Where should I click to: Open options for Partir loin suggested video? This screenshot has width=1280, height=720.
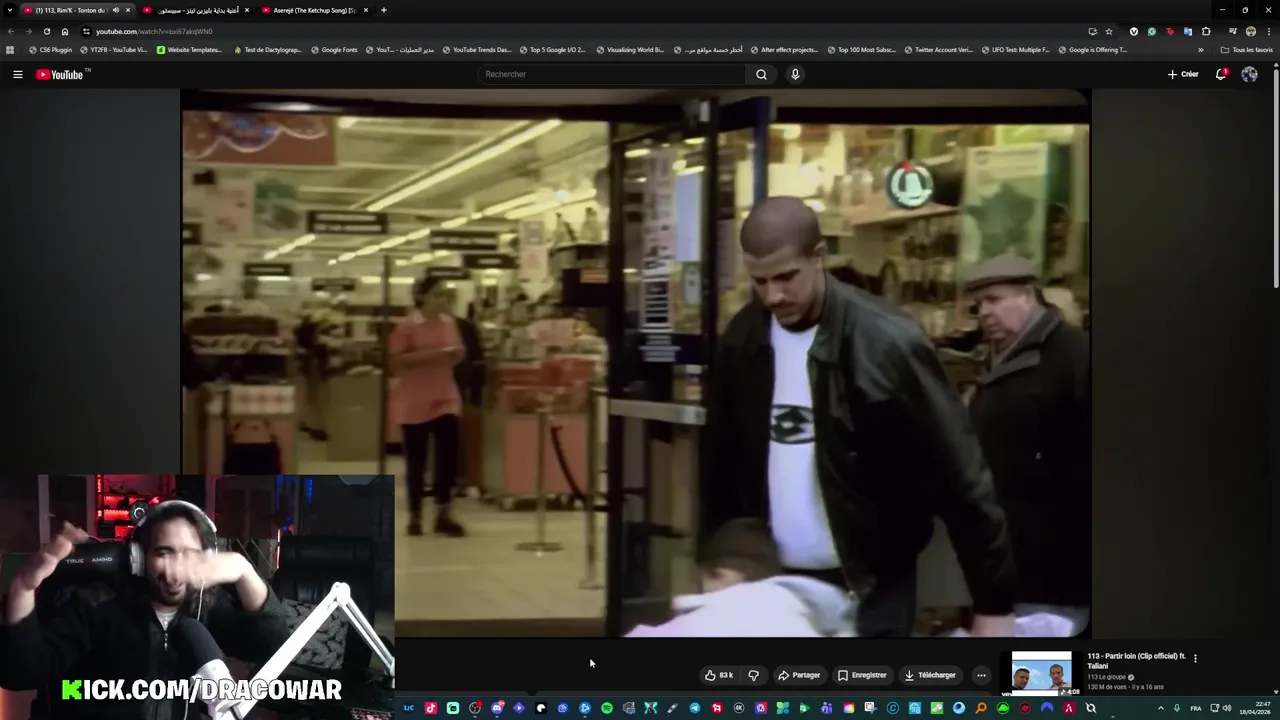(1195, 658)
